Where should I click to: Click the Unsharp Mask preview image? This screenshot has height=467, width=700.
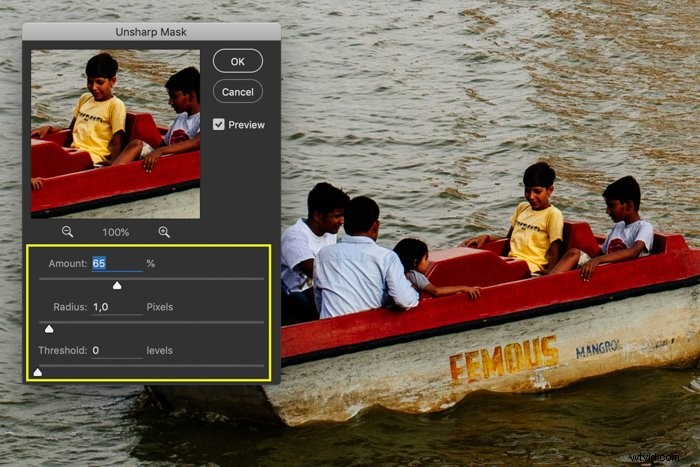point(115,134)
